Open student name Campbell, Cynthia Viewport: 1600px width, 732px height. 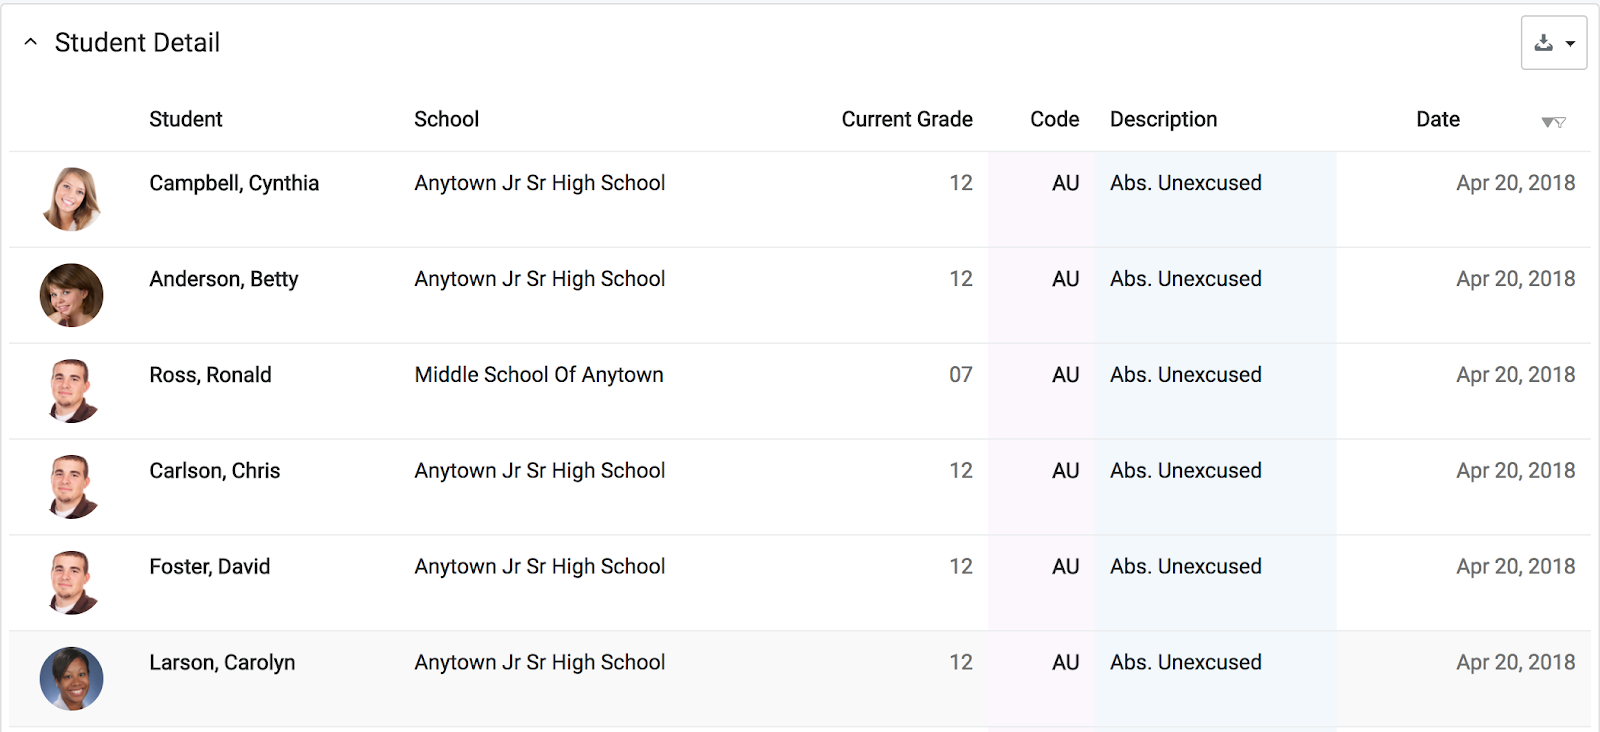coord(234,183)
